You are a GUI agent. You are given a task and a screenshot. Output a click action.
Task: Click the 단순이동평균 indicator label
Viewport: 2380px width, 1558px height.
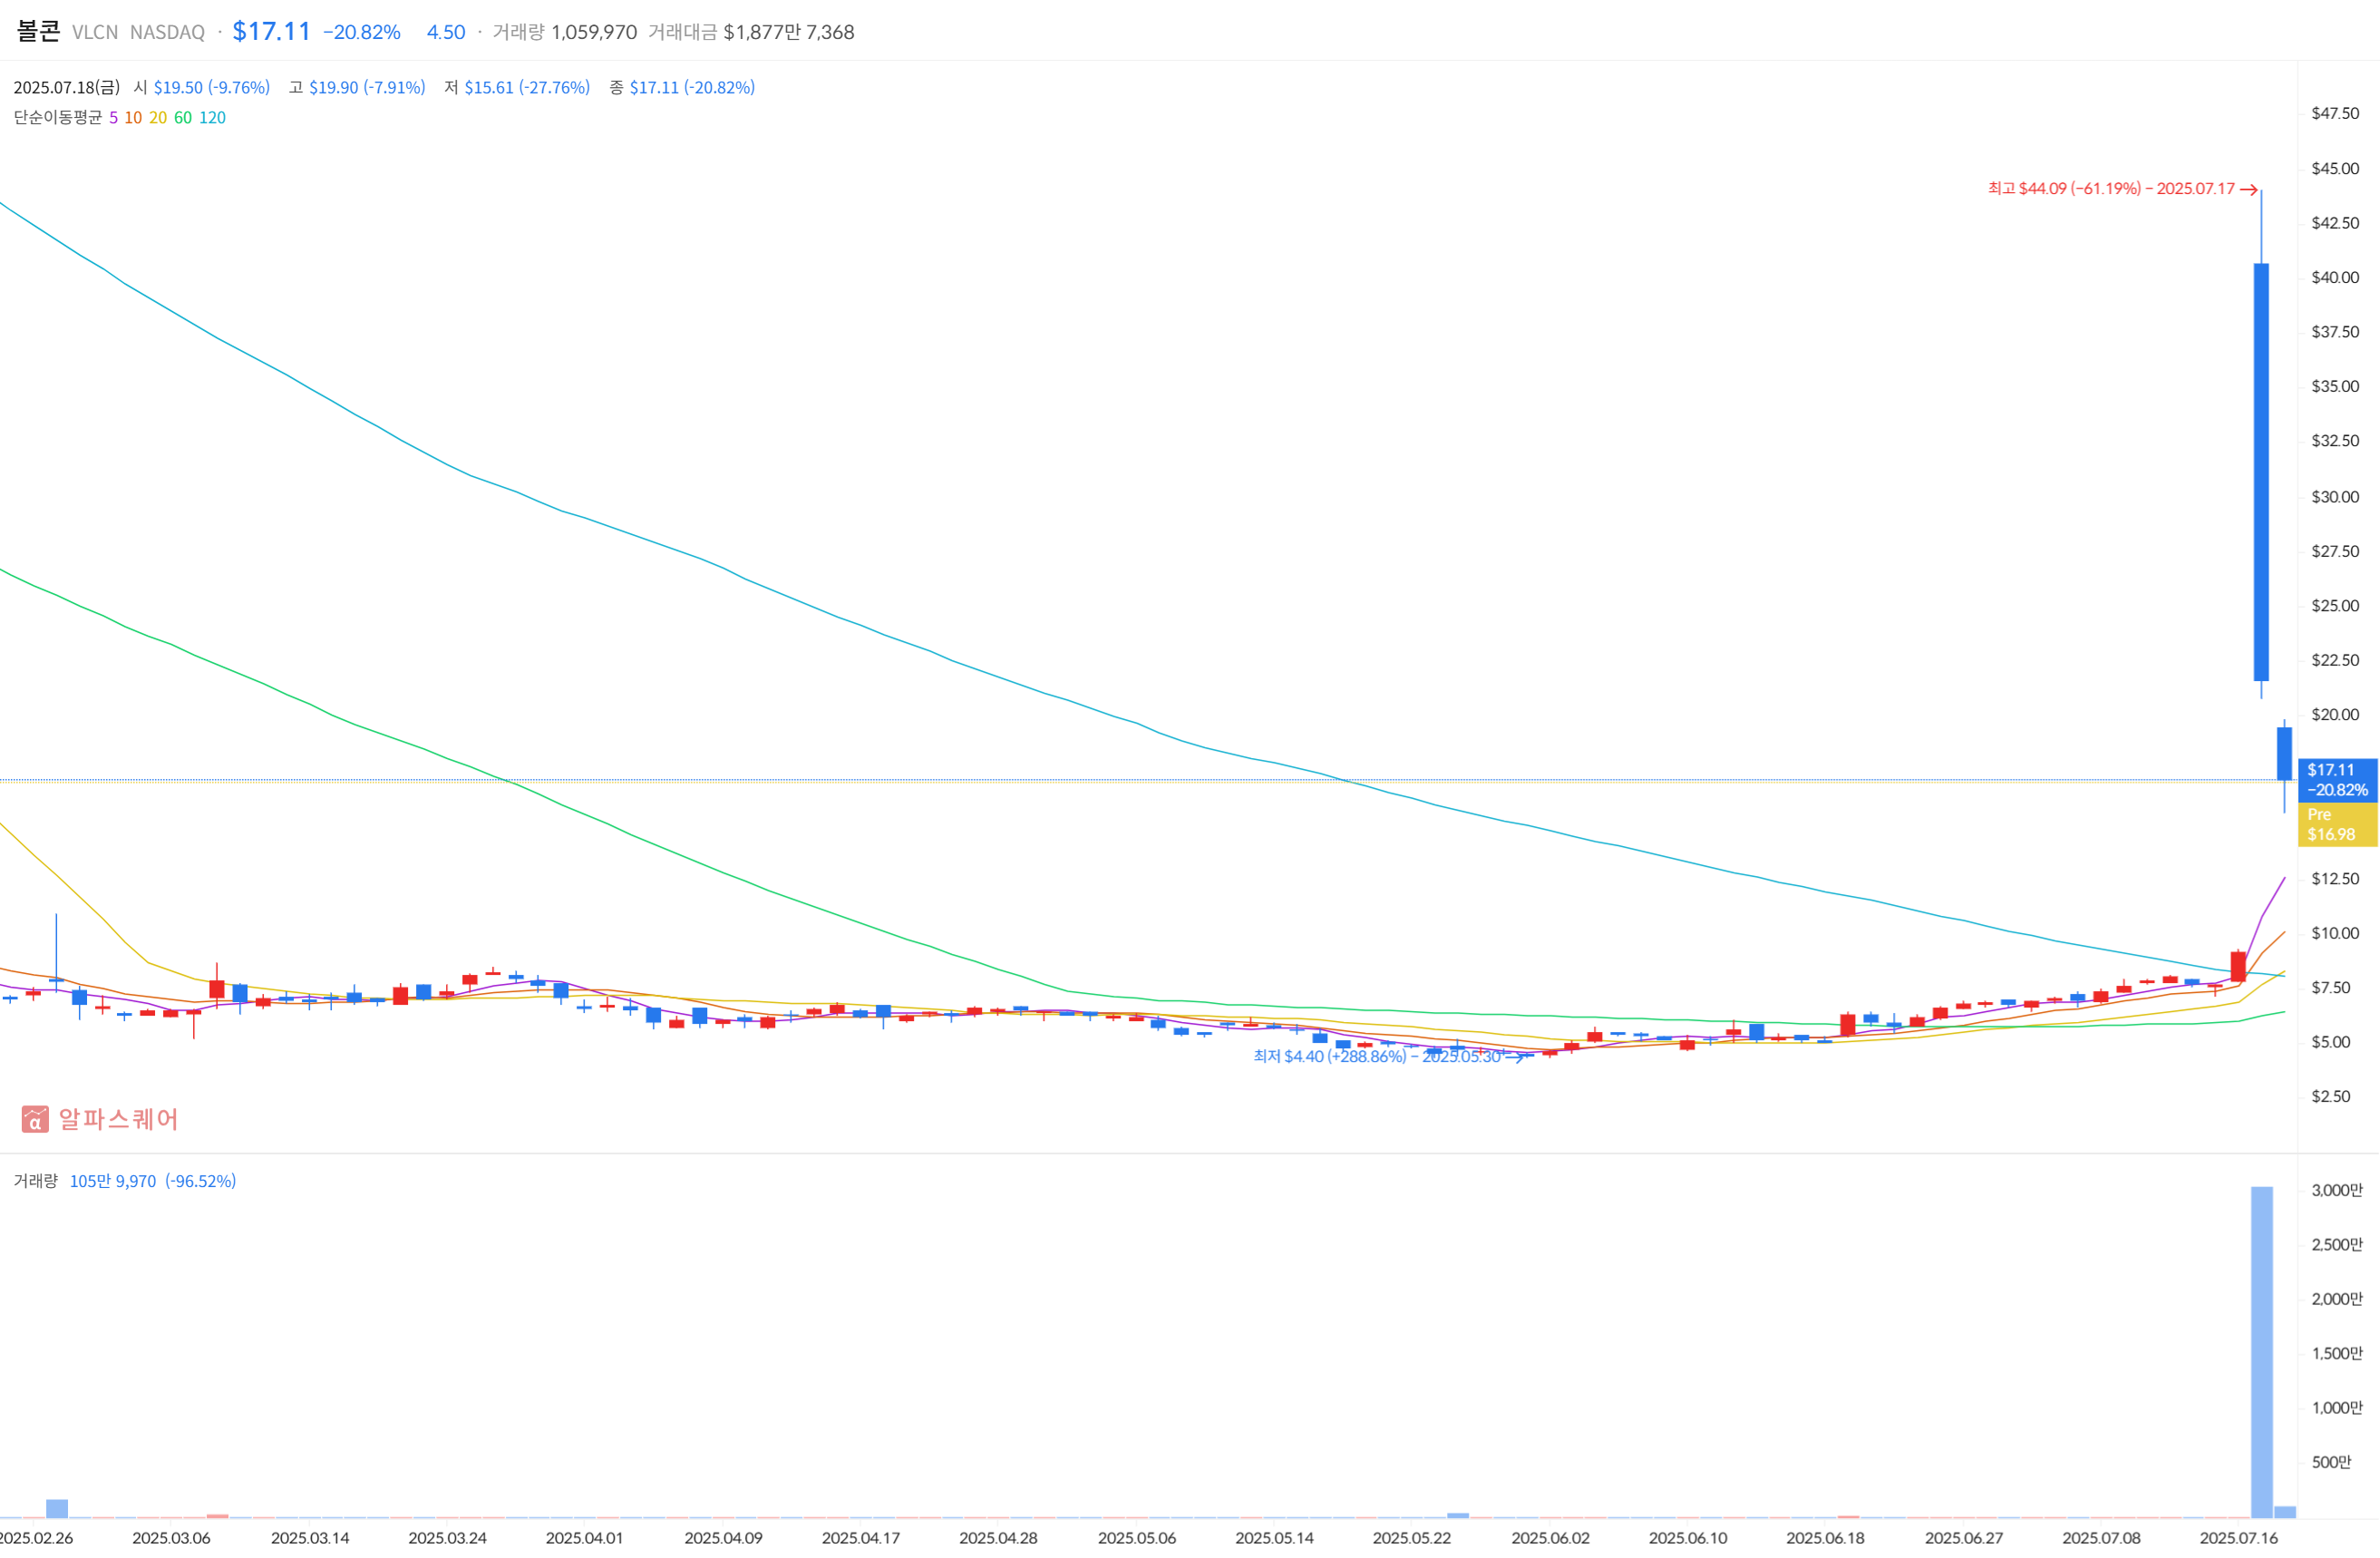[x=57, y=118]
